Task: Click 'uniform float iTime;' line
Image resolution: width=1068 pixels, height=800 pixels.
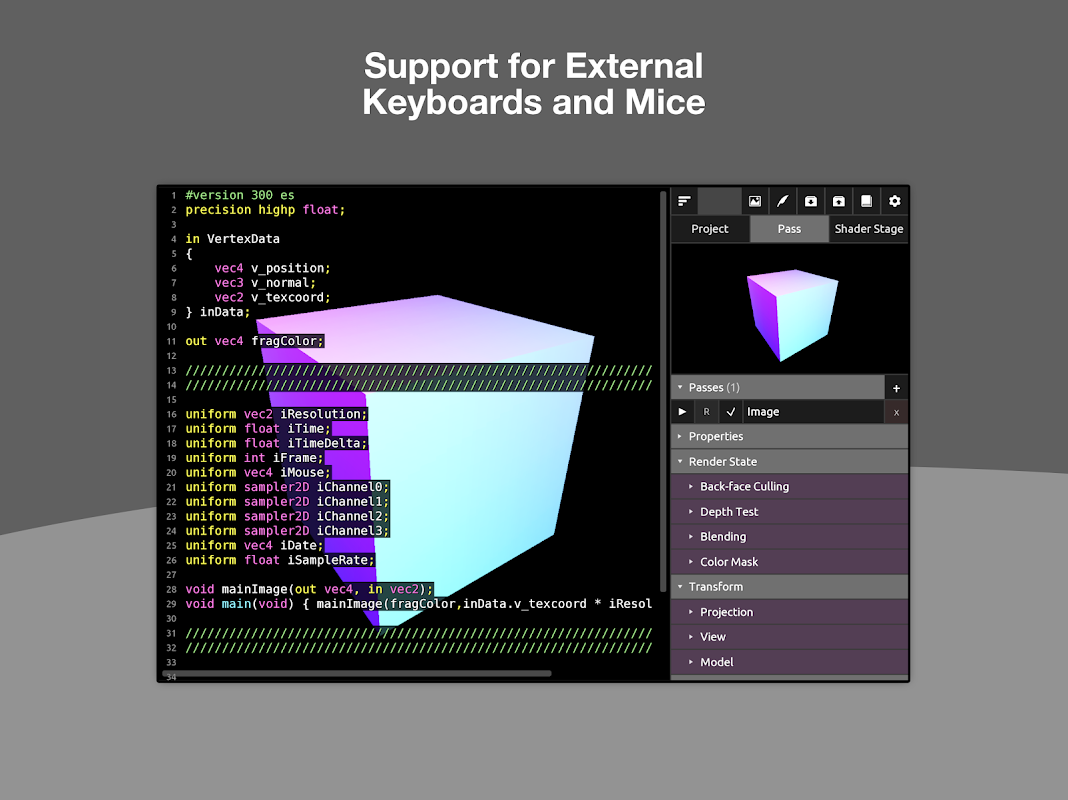Action: click(258, 429)
